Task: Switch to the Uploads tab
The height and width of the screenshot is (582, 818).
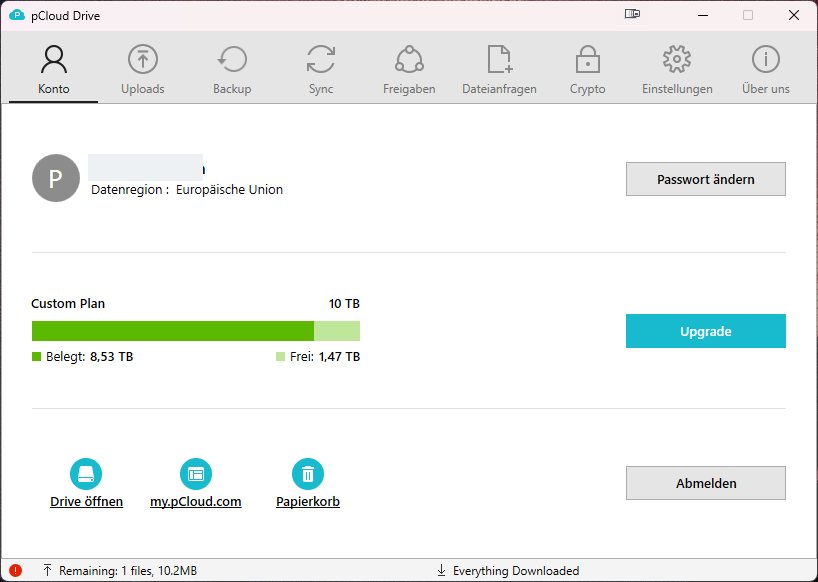Action: click(x=142, y=70)
